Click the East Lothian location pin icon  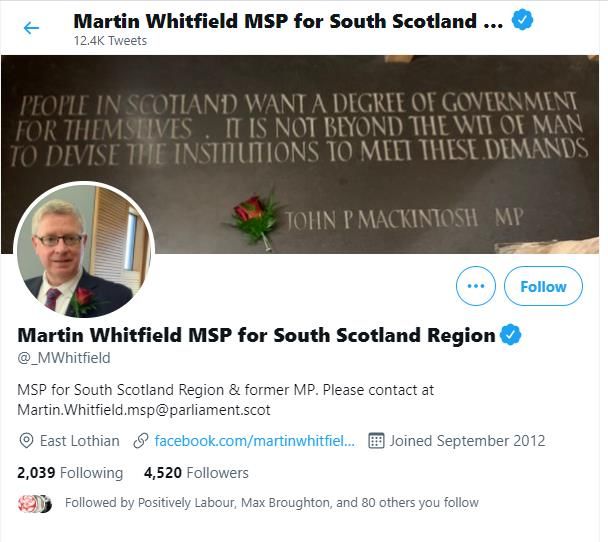pos(26,441)
